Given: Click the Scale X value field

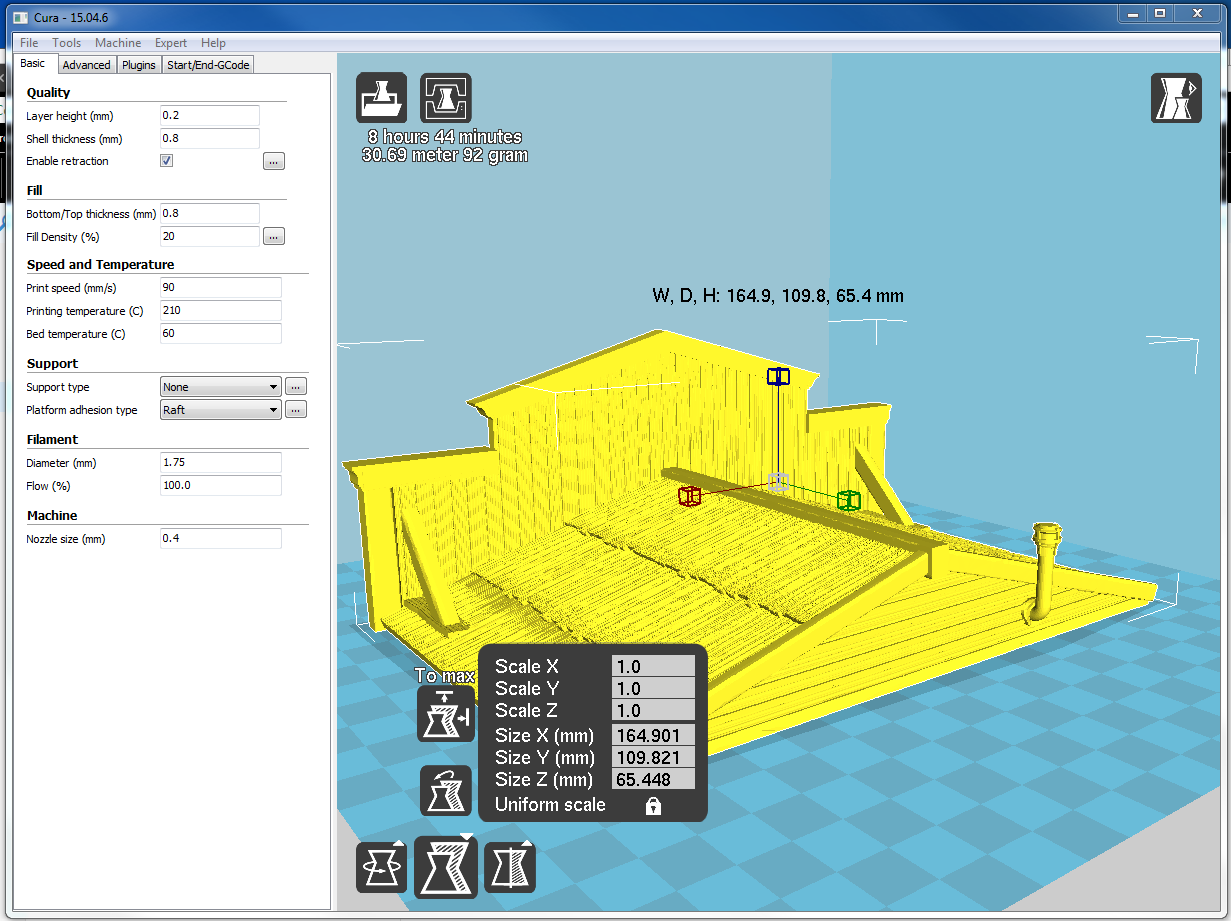Looking at the screenshot, I should coord(653,667).
